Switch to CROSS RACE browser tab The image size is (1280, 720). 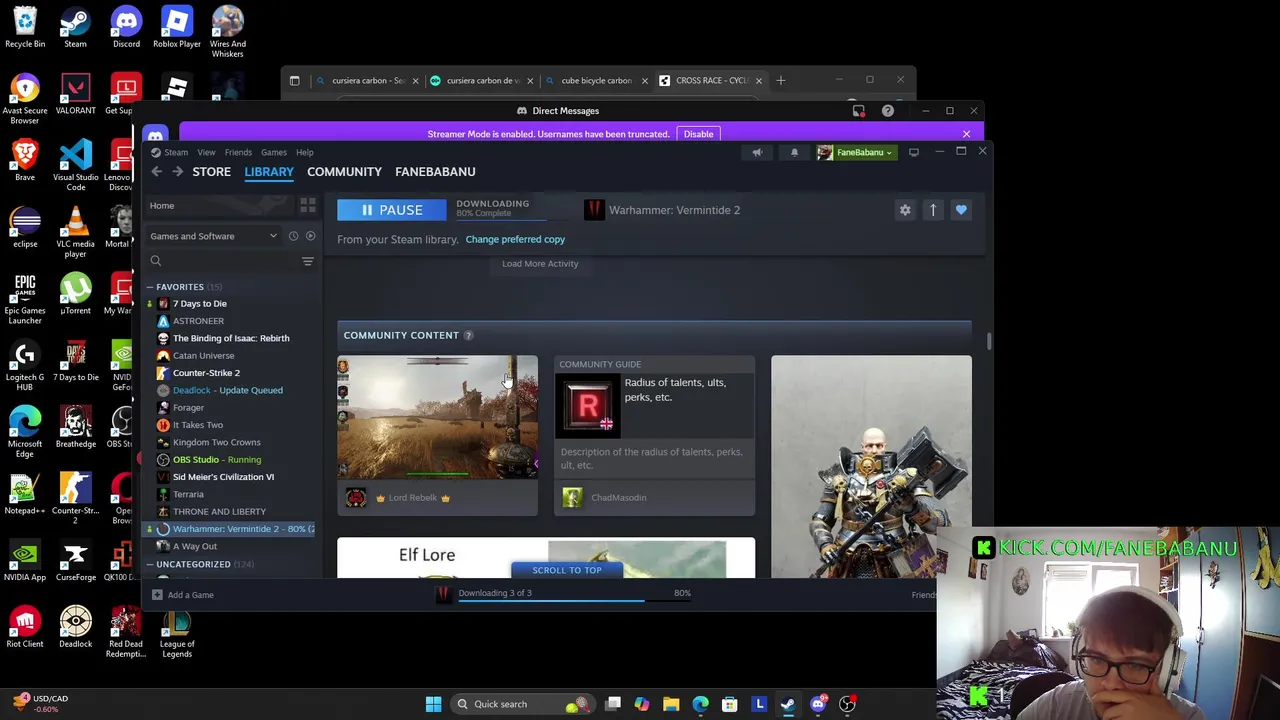pos(712,81)
